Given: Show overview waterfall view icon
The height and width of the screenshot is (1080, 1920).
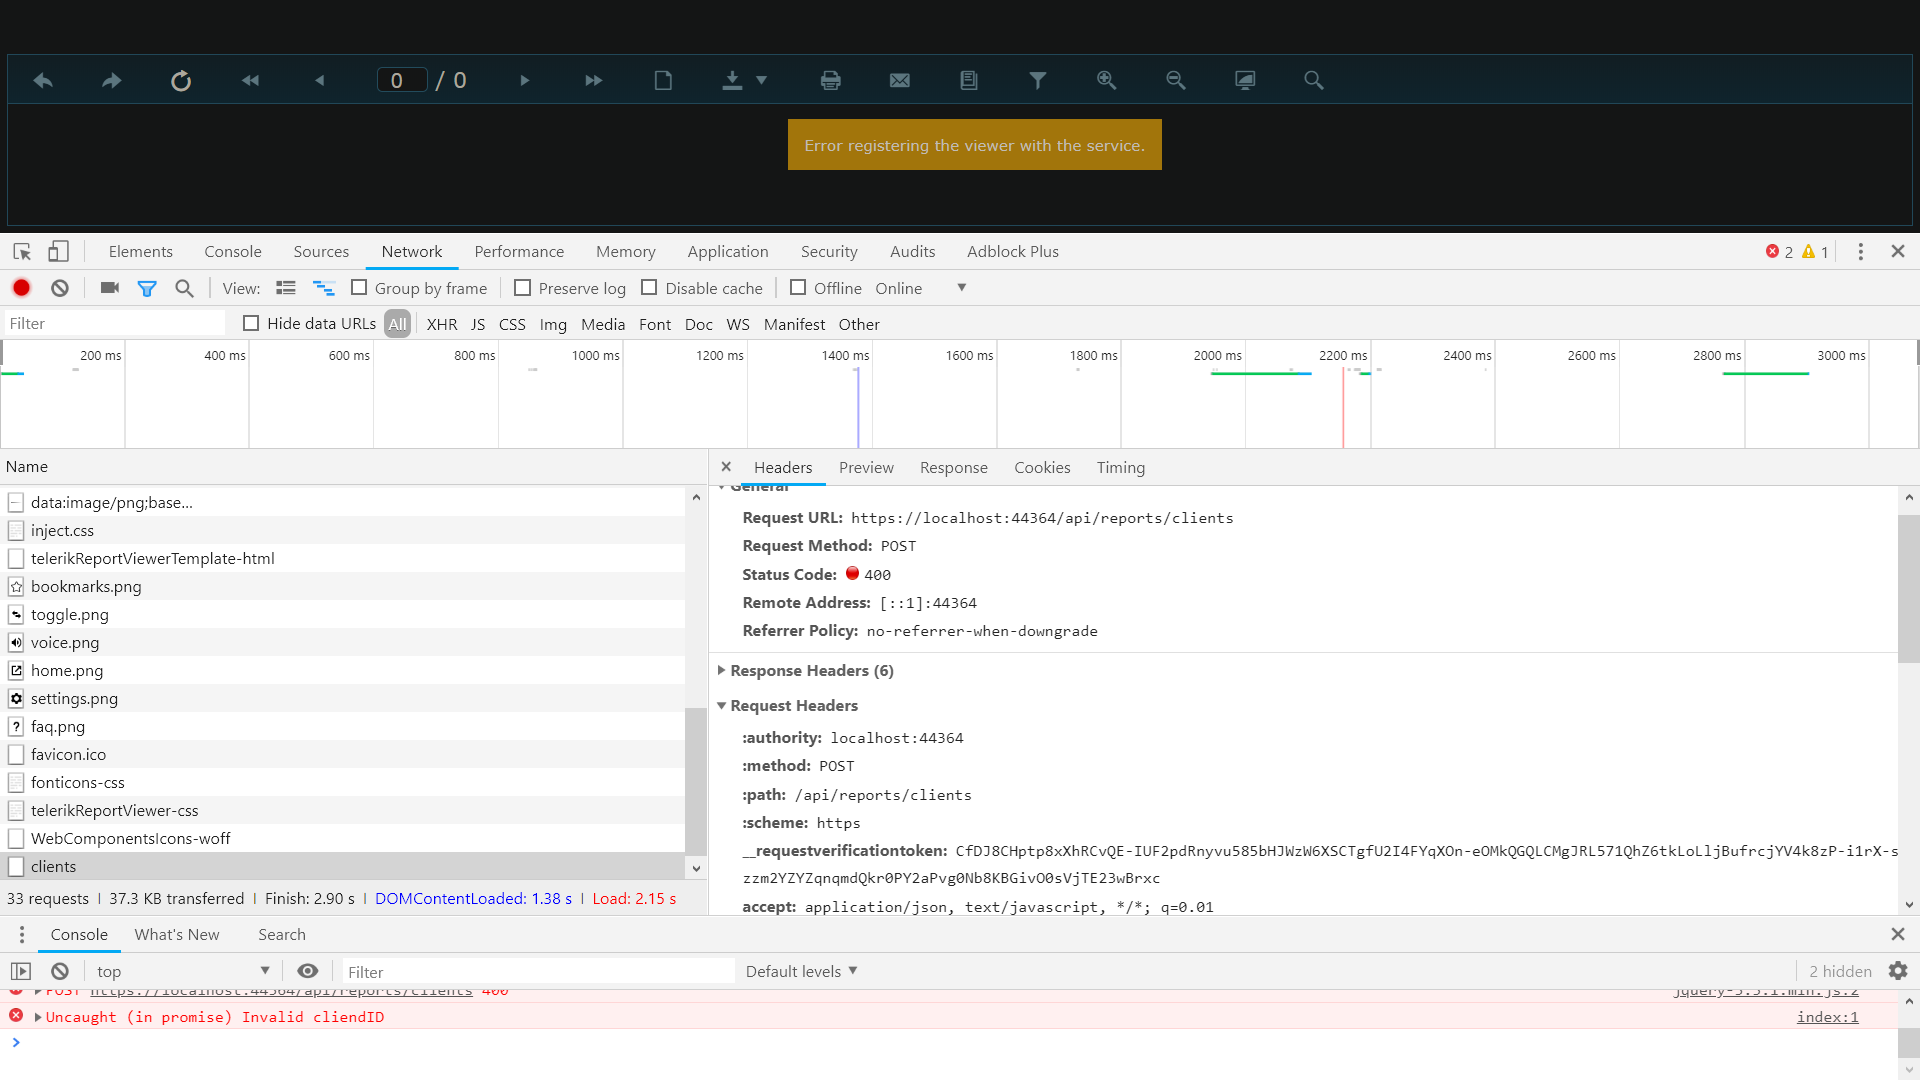Looking at the screenshot, I should pyautogui.click(x=324, y=288).
